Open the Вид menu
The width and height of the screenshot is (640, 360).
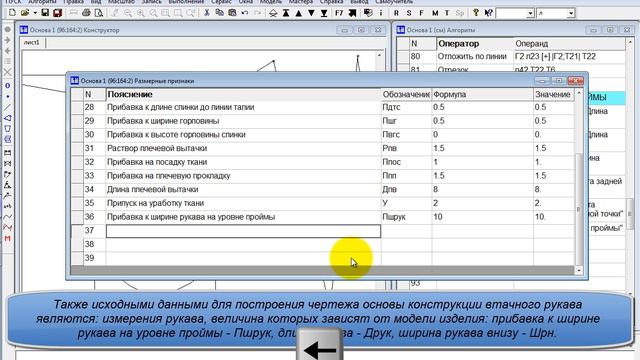coord(96,2)
